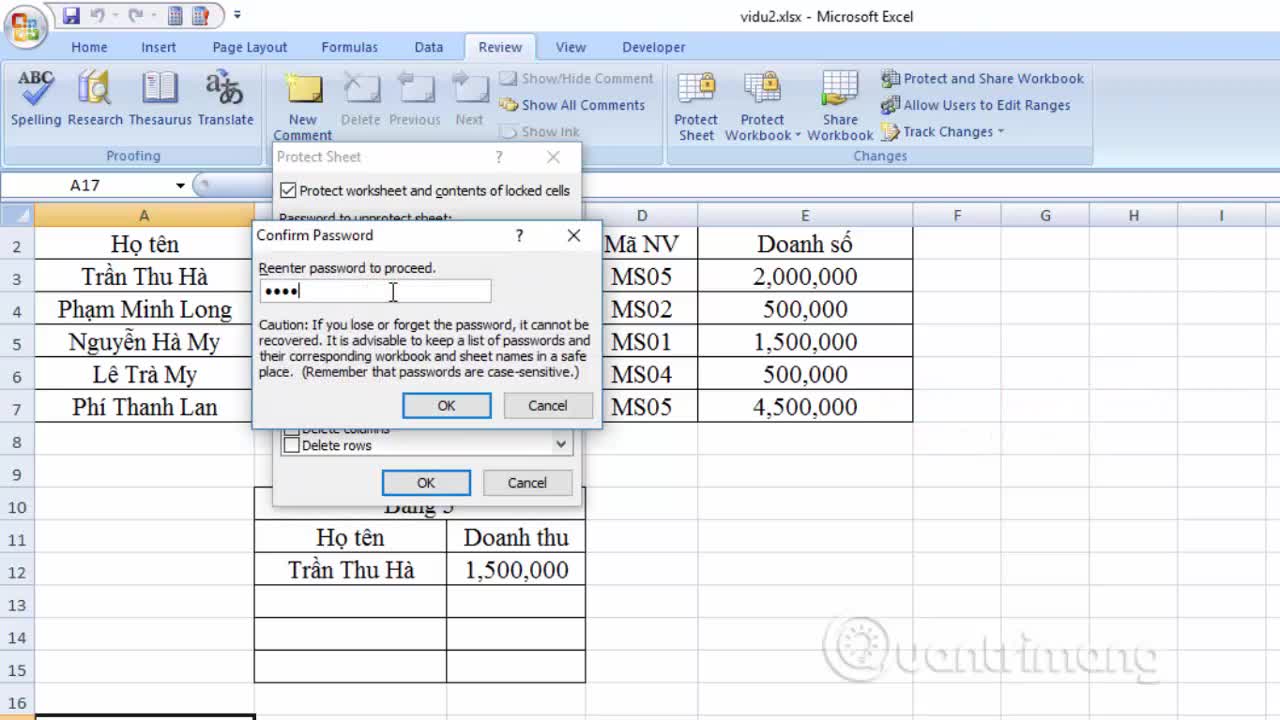1280x720 pixels.
Task: Select cell with 4,500,000
Action: [x=805, y=407]
